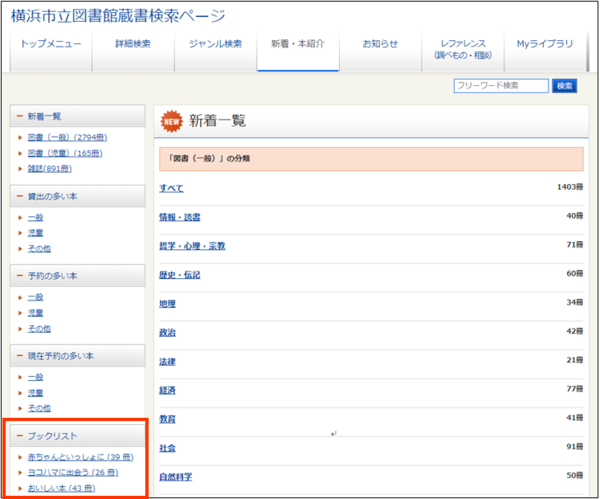Open the 自然科学 category link
Screen dimensions: 600x499
click(x=176, y=477)
